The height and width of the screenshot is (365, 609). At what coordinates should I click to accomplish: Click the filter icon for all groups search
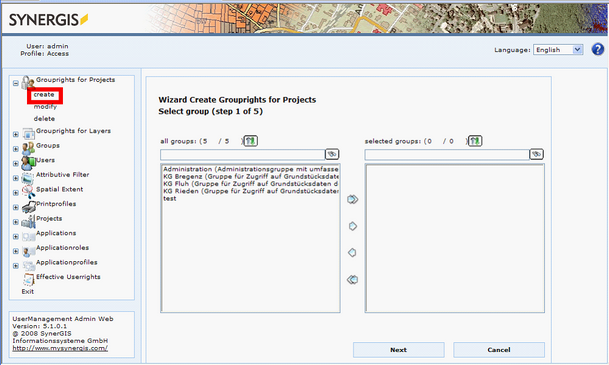[x=332, y=155]
